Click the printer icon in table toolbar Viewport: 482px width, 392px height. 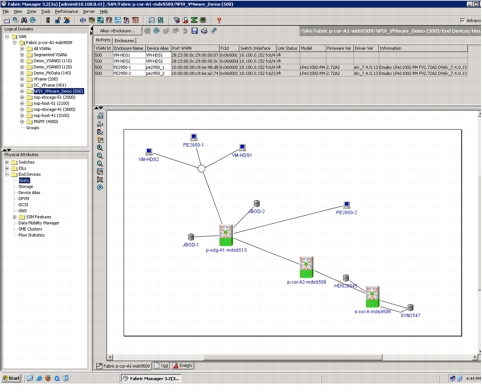[204, 31]
